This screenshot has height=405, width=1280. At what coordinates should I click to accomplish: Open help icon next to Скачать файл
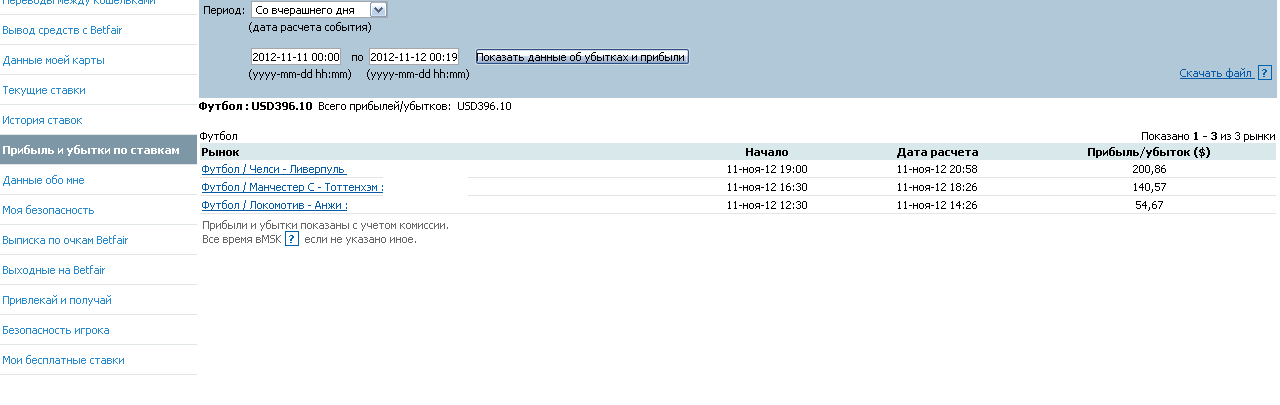pos(1265,73)
